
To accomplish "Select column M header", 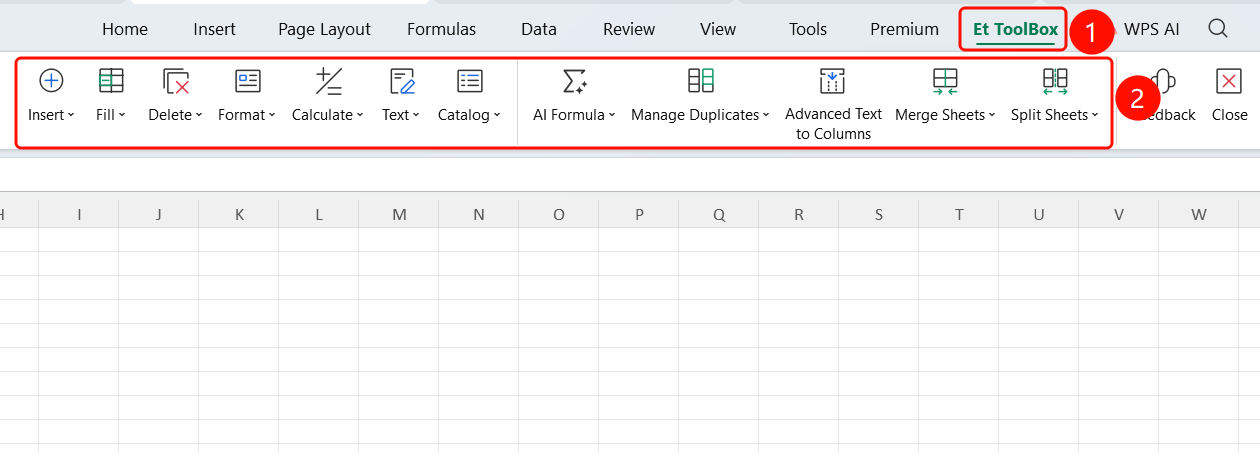I will click(399, 214).
